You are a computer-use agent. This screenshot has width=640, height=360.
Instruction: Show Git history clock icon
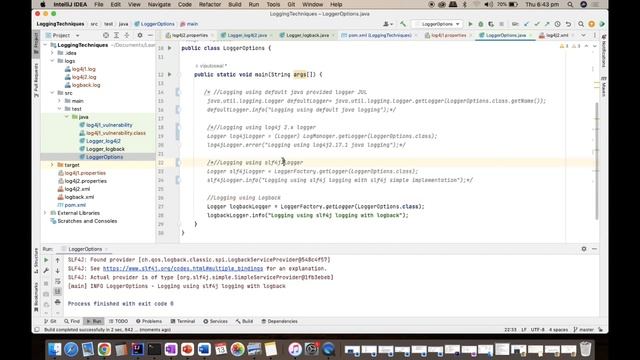pos(558,24)
